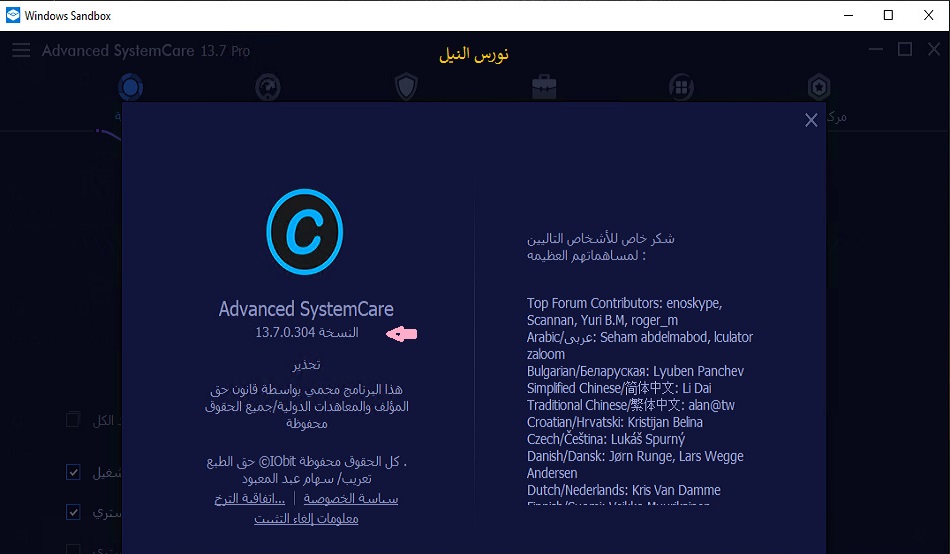Open the hamburger main menu
The image size is (950, 554).
coord(21,51)
